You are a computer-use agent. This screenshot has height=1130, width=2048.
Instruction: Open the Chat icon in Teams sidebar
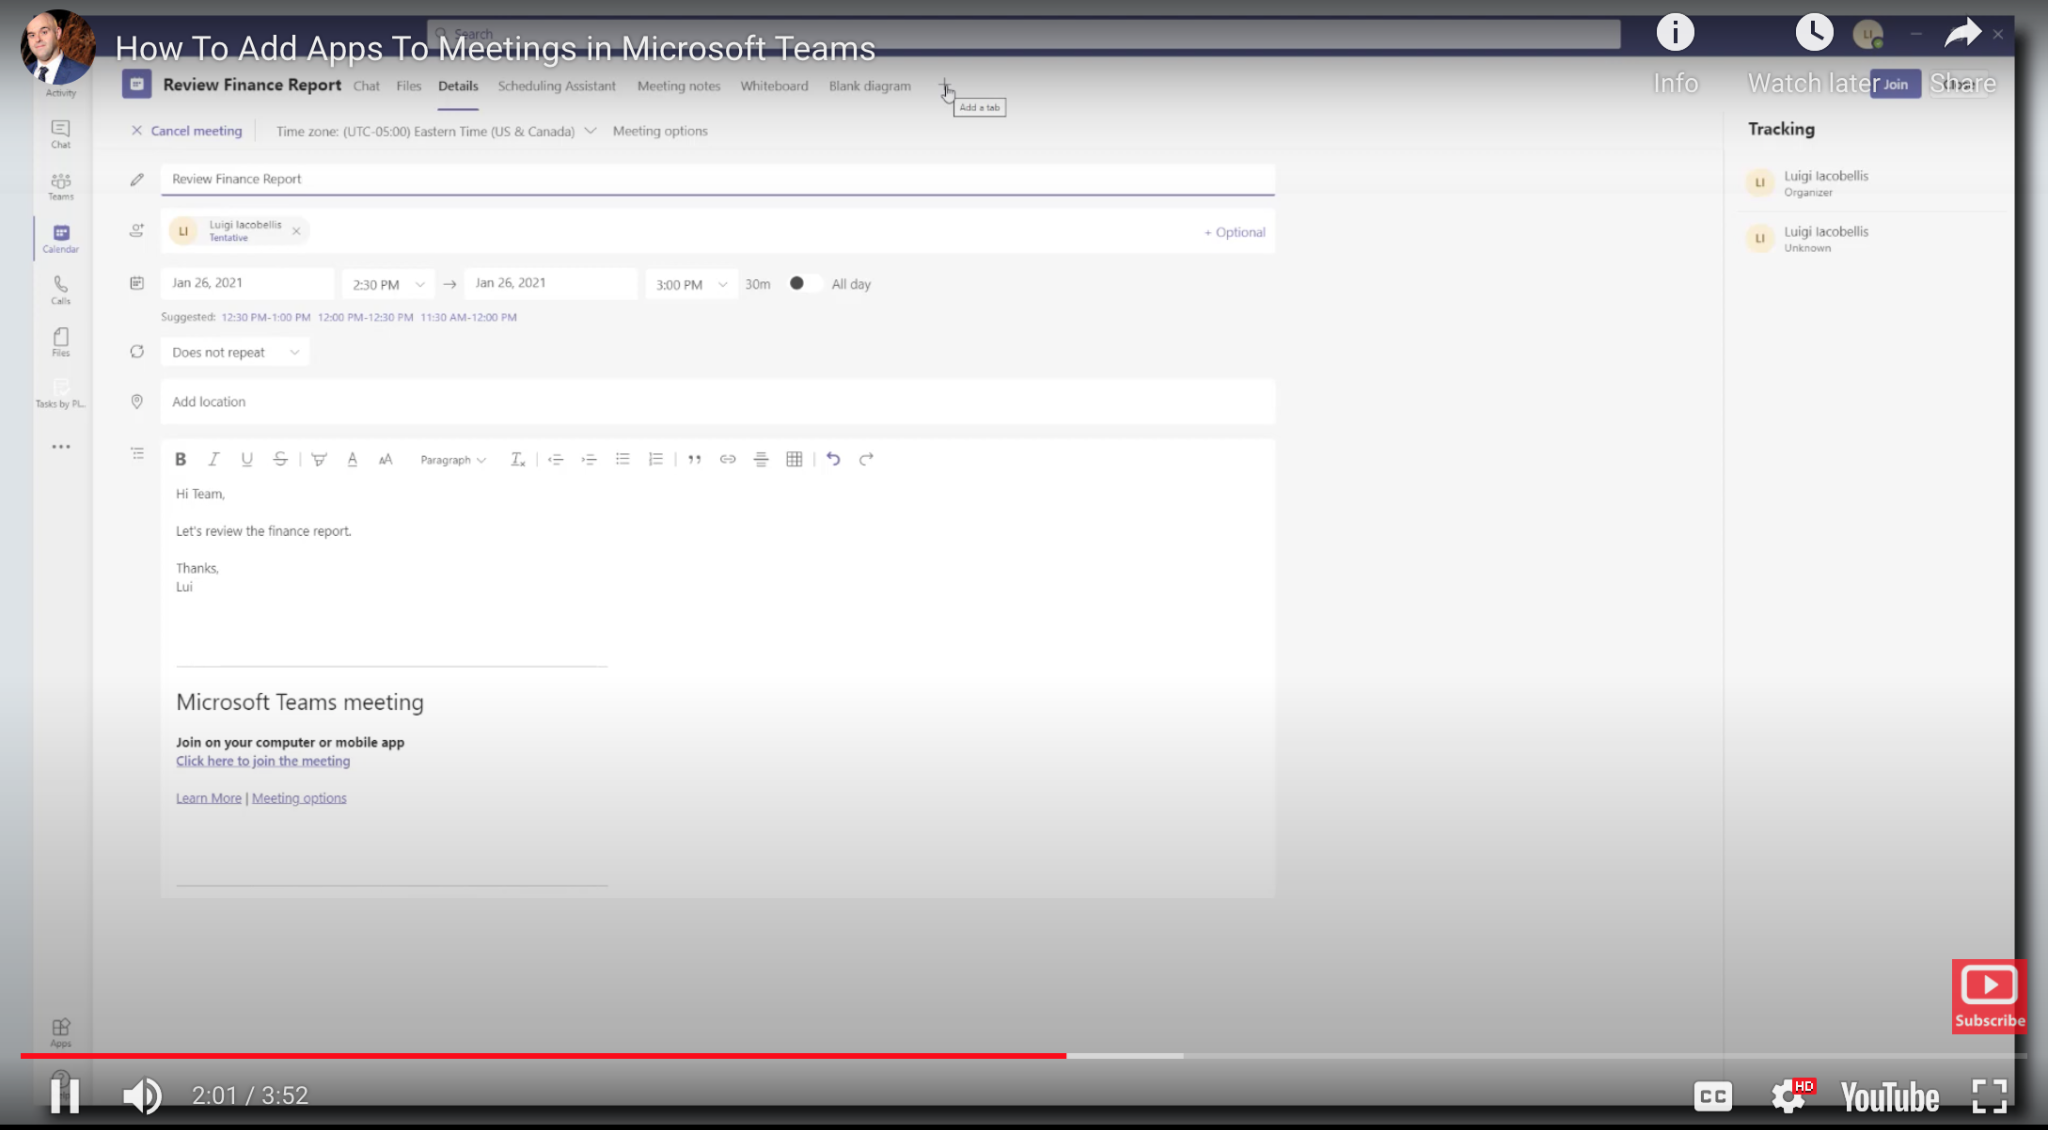click(x=61, y=133)
